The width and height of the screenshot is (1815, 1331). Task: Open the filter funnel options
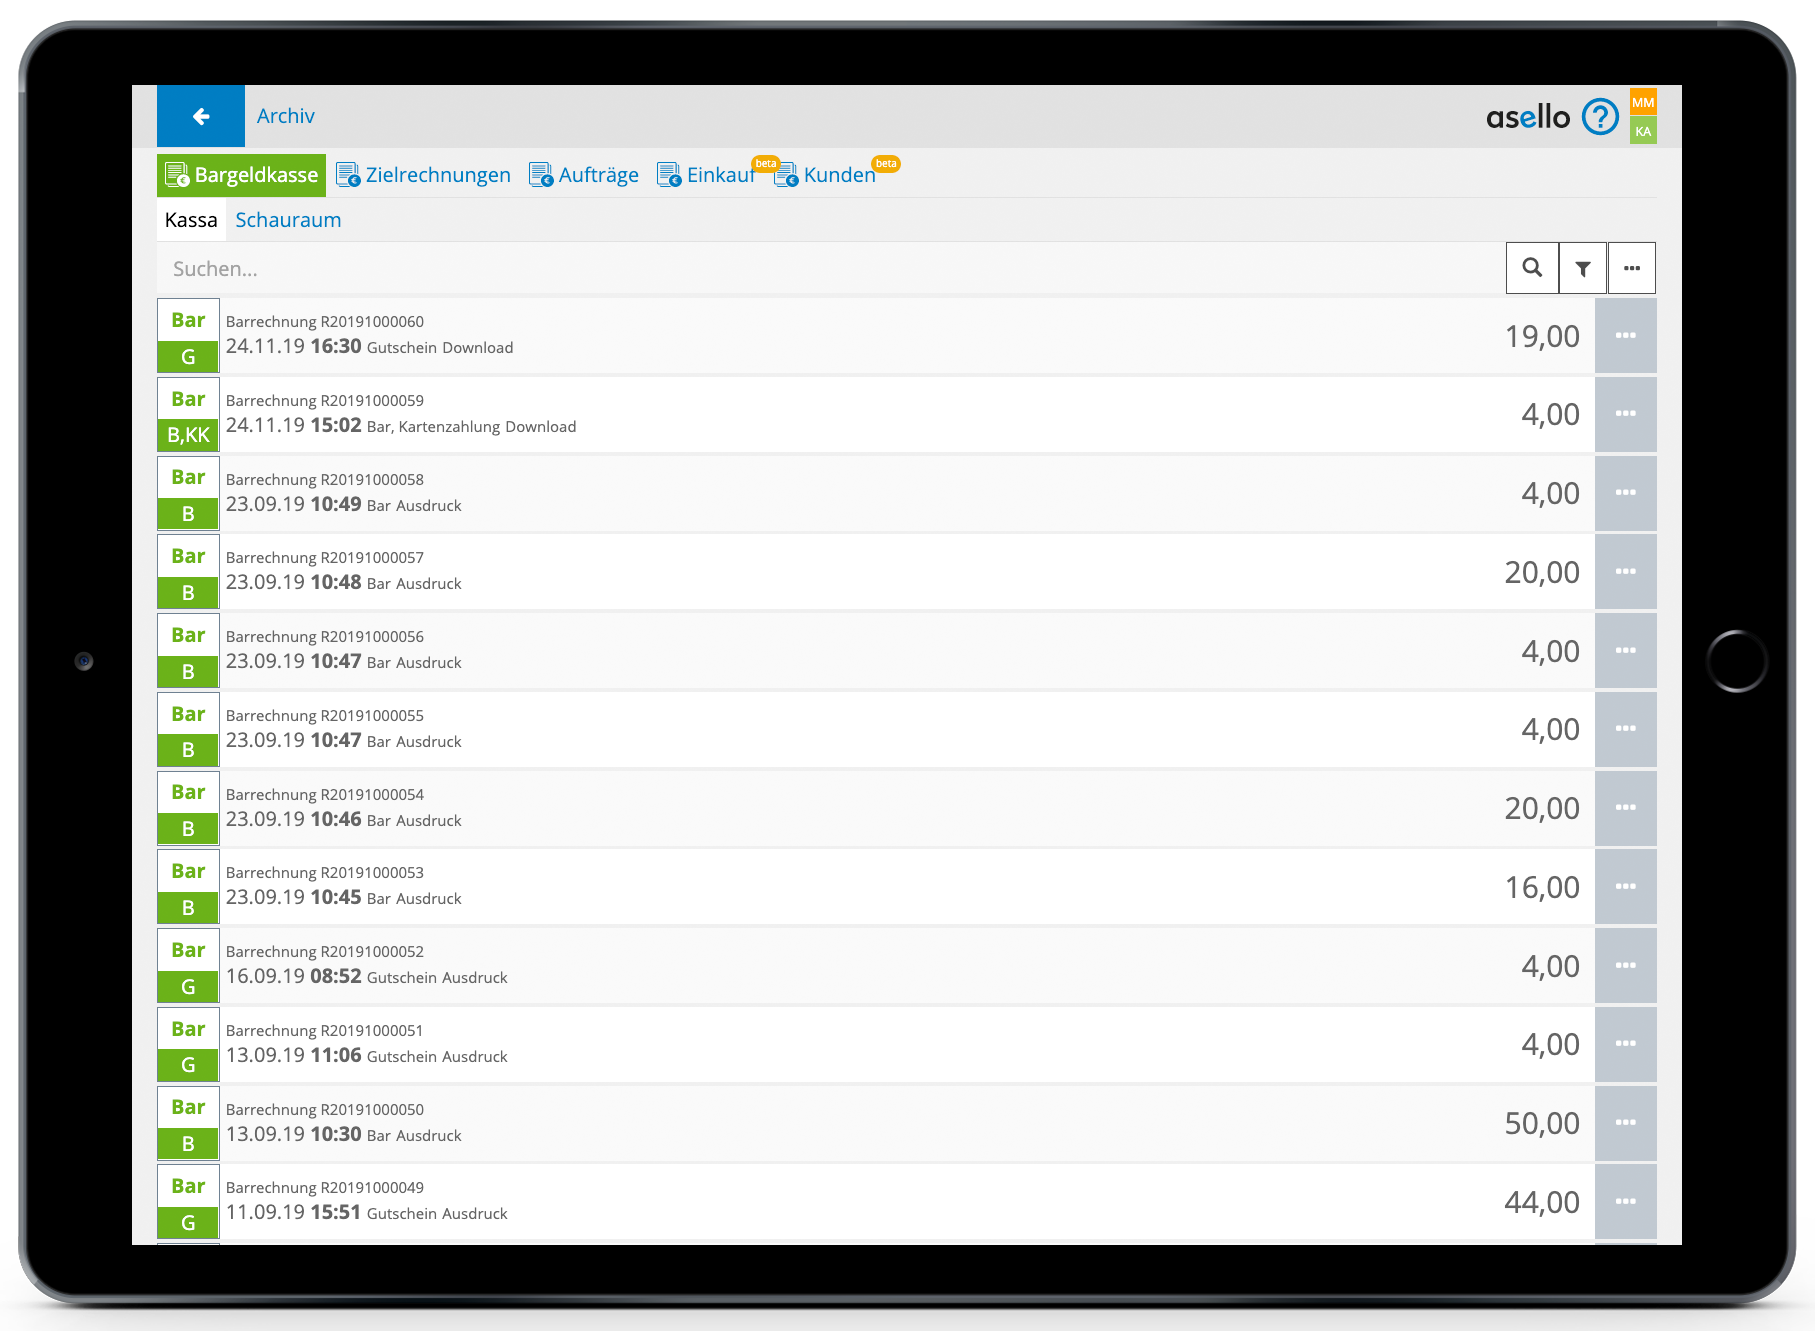tap(1582, 268)
